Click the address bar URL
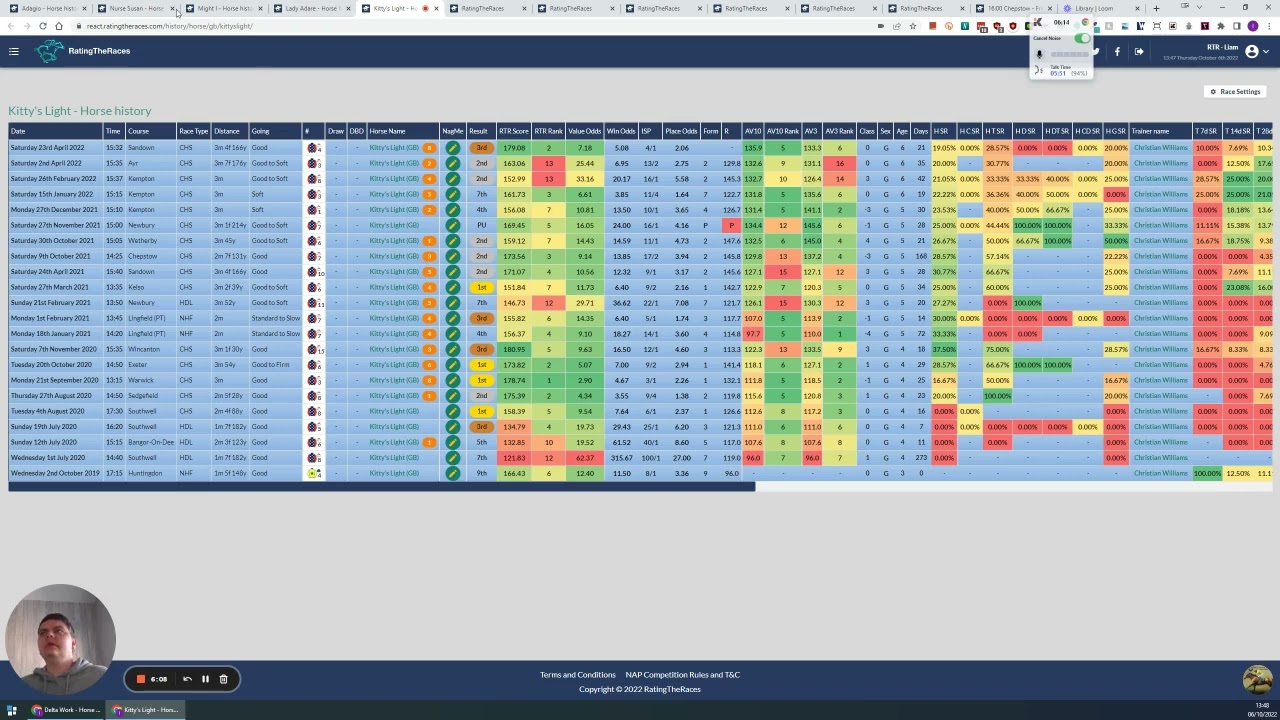The height and width of the screenshot is (720, 1280). [x=169, y=26]
